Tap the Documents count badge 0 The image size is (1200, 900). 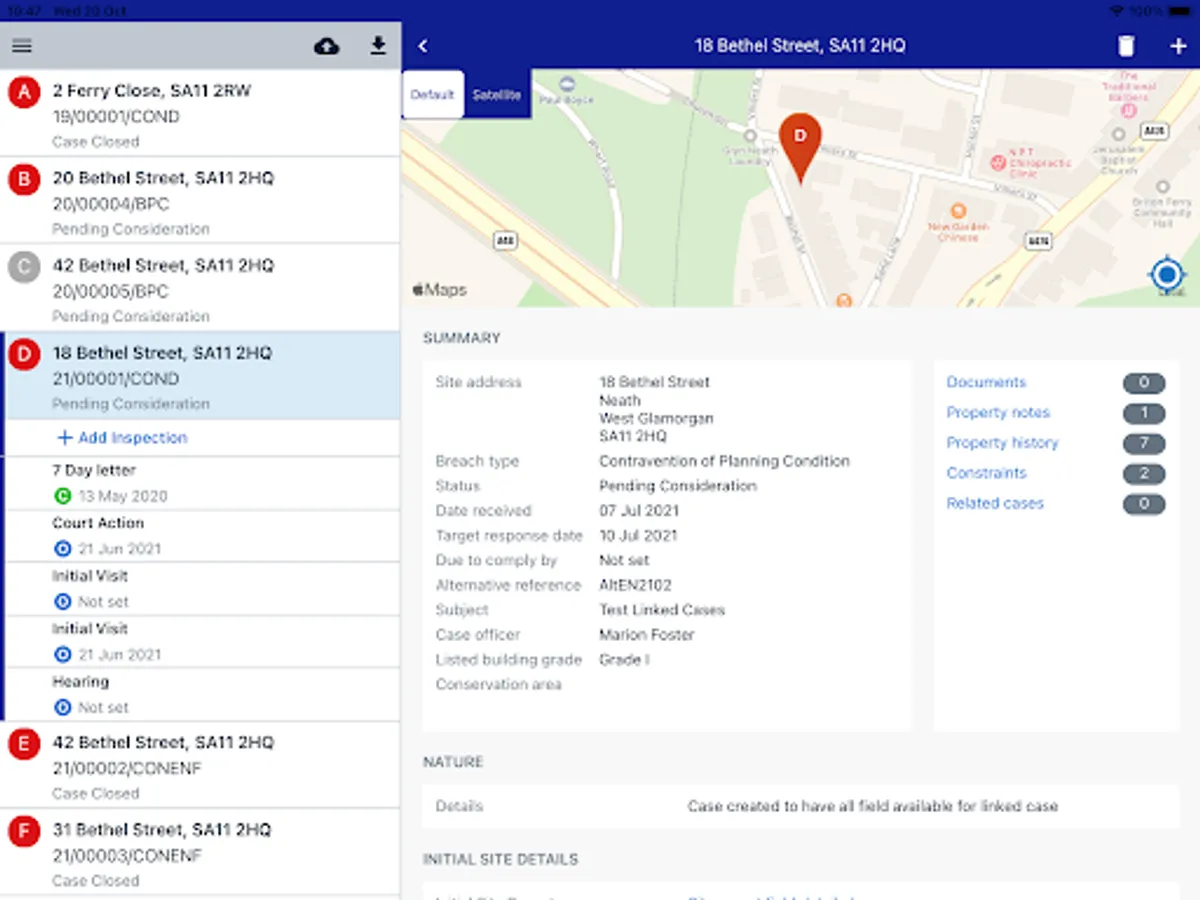point(1144,382)
